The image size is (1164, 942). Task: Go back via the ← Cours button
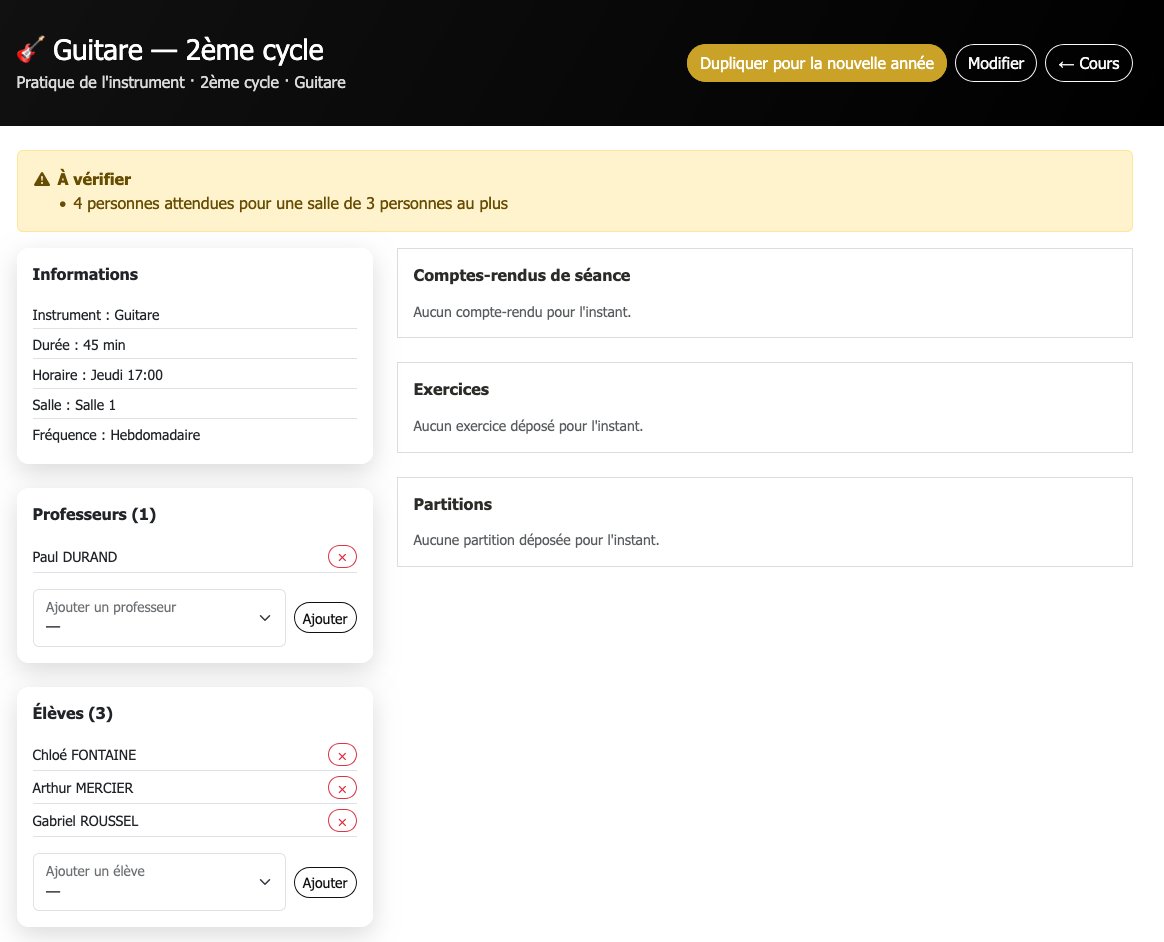point(1088,63)
